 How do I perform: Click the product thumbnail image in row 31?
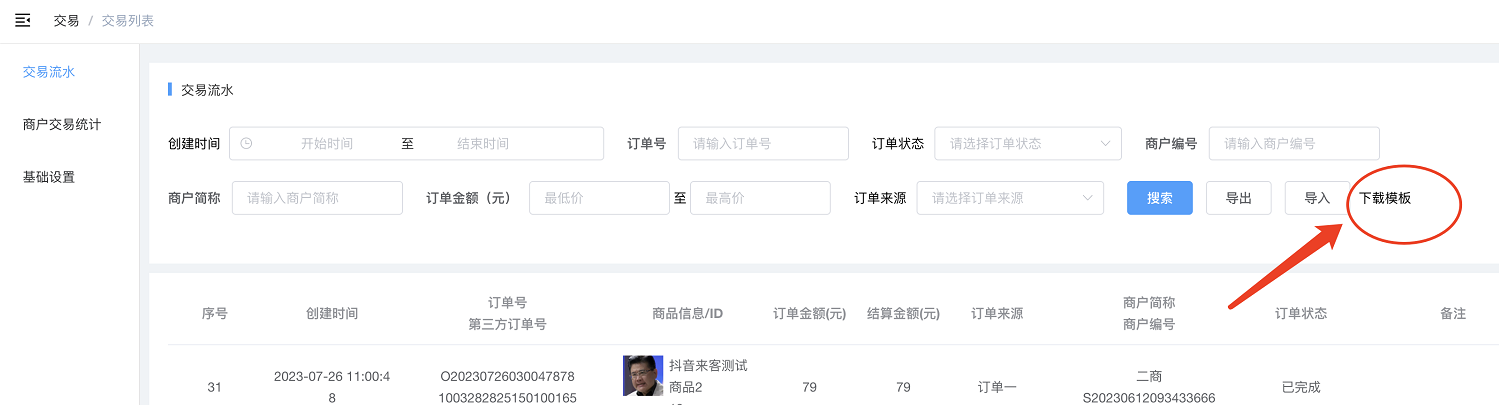pyautogui.click(x=642, y=376)
